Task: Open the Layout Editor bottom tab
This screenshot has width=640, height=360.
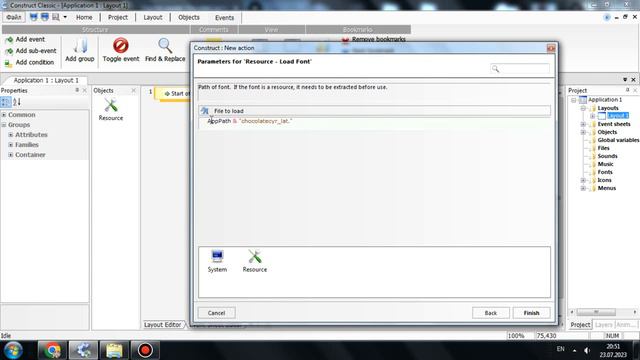Action: click(x=162, y=325)
